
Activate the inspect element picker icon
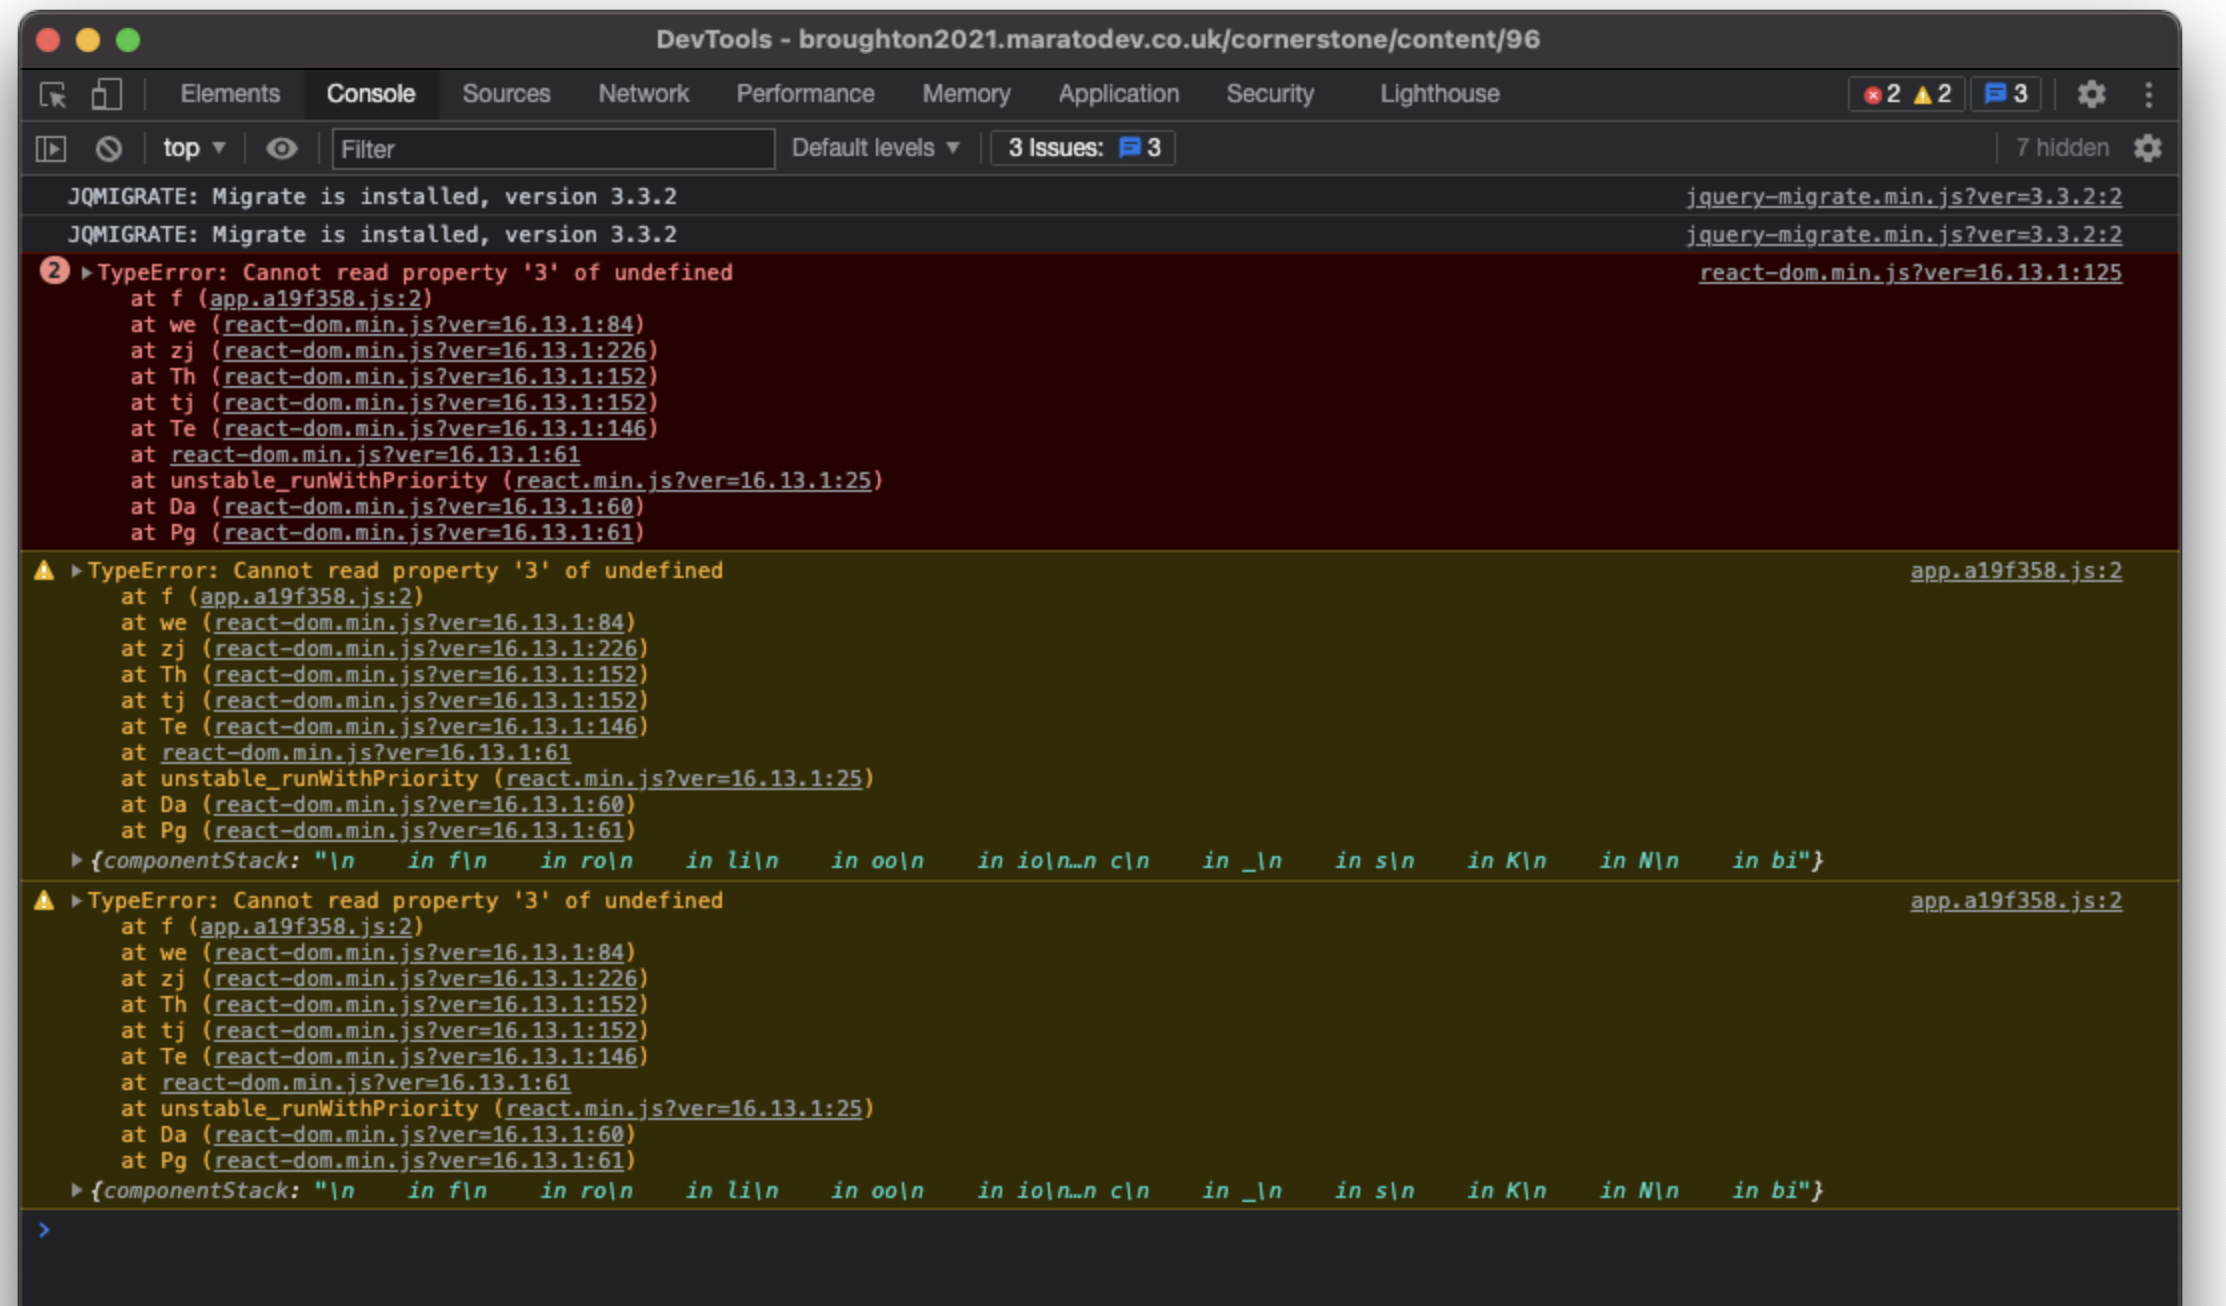(x=52, y=95)
